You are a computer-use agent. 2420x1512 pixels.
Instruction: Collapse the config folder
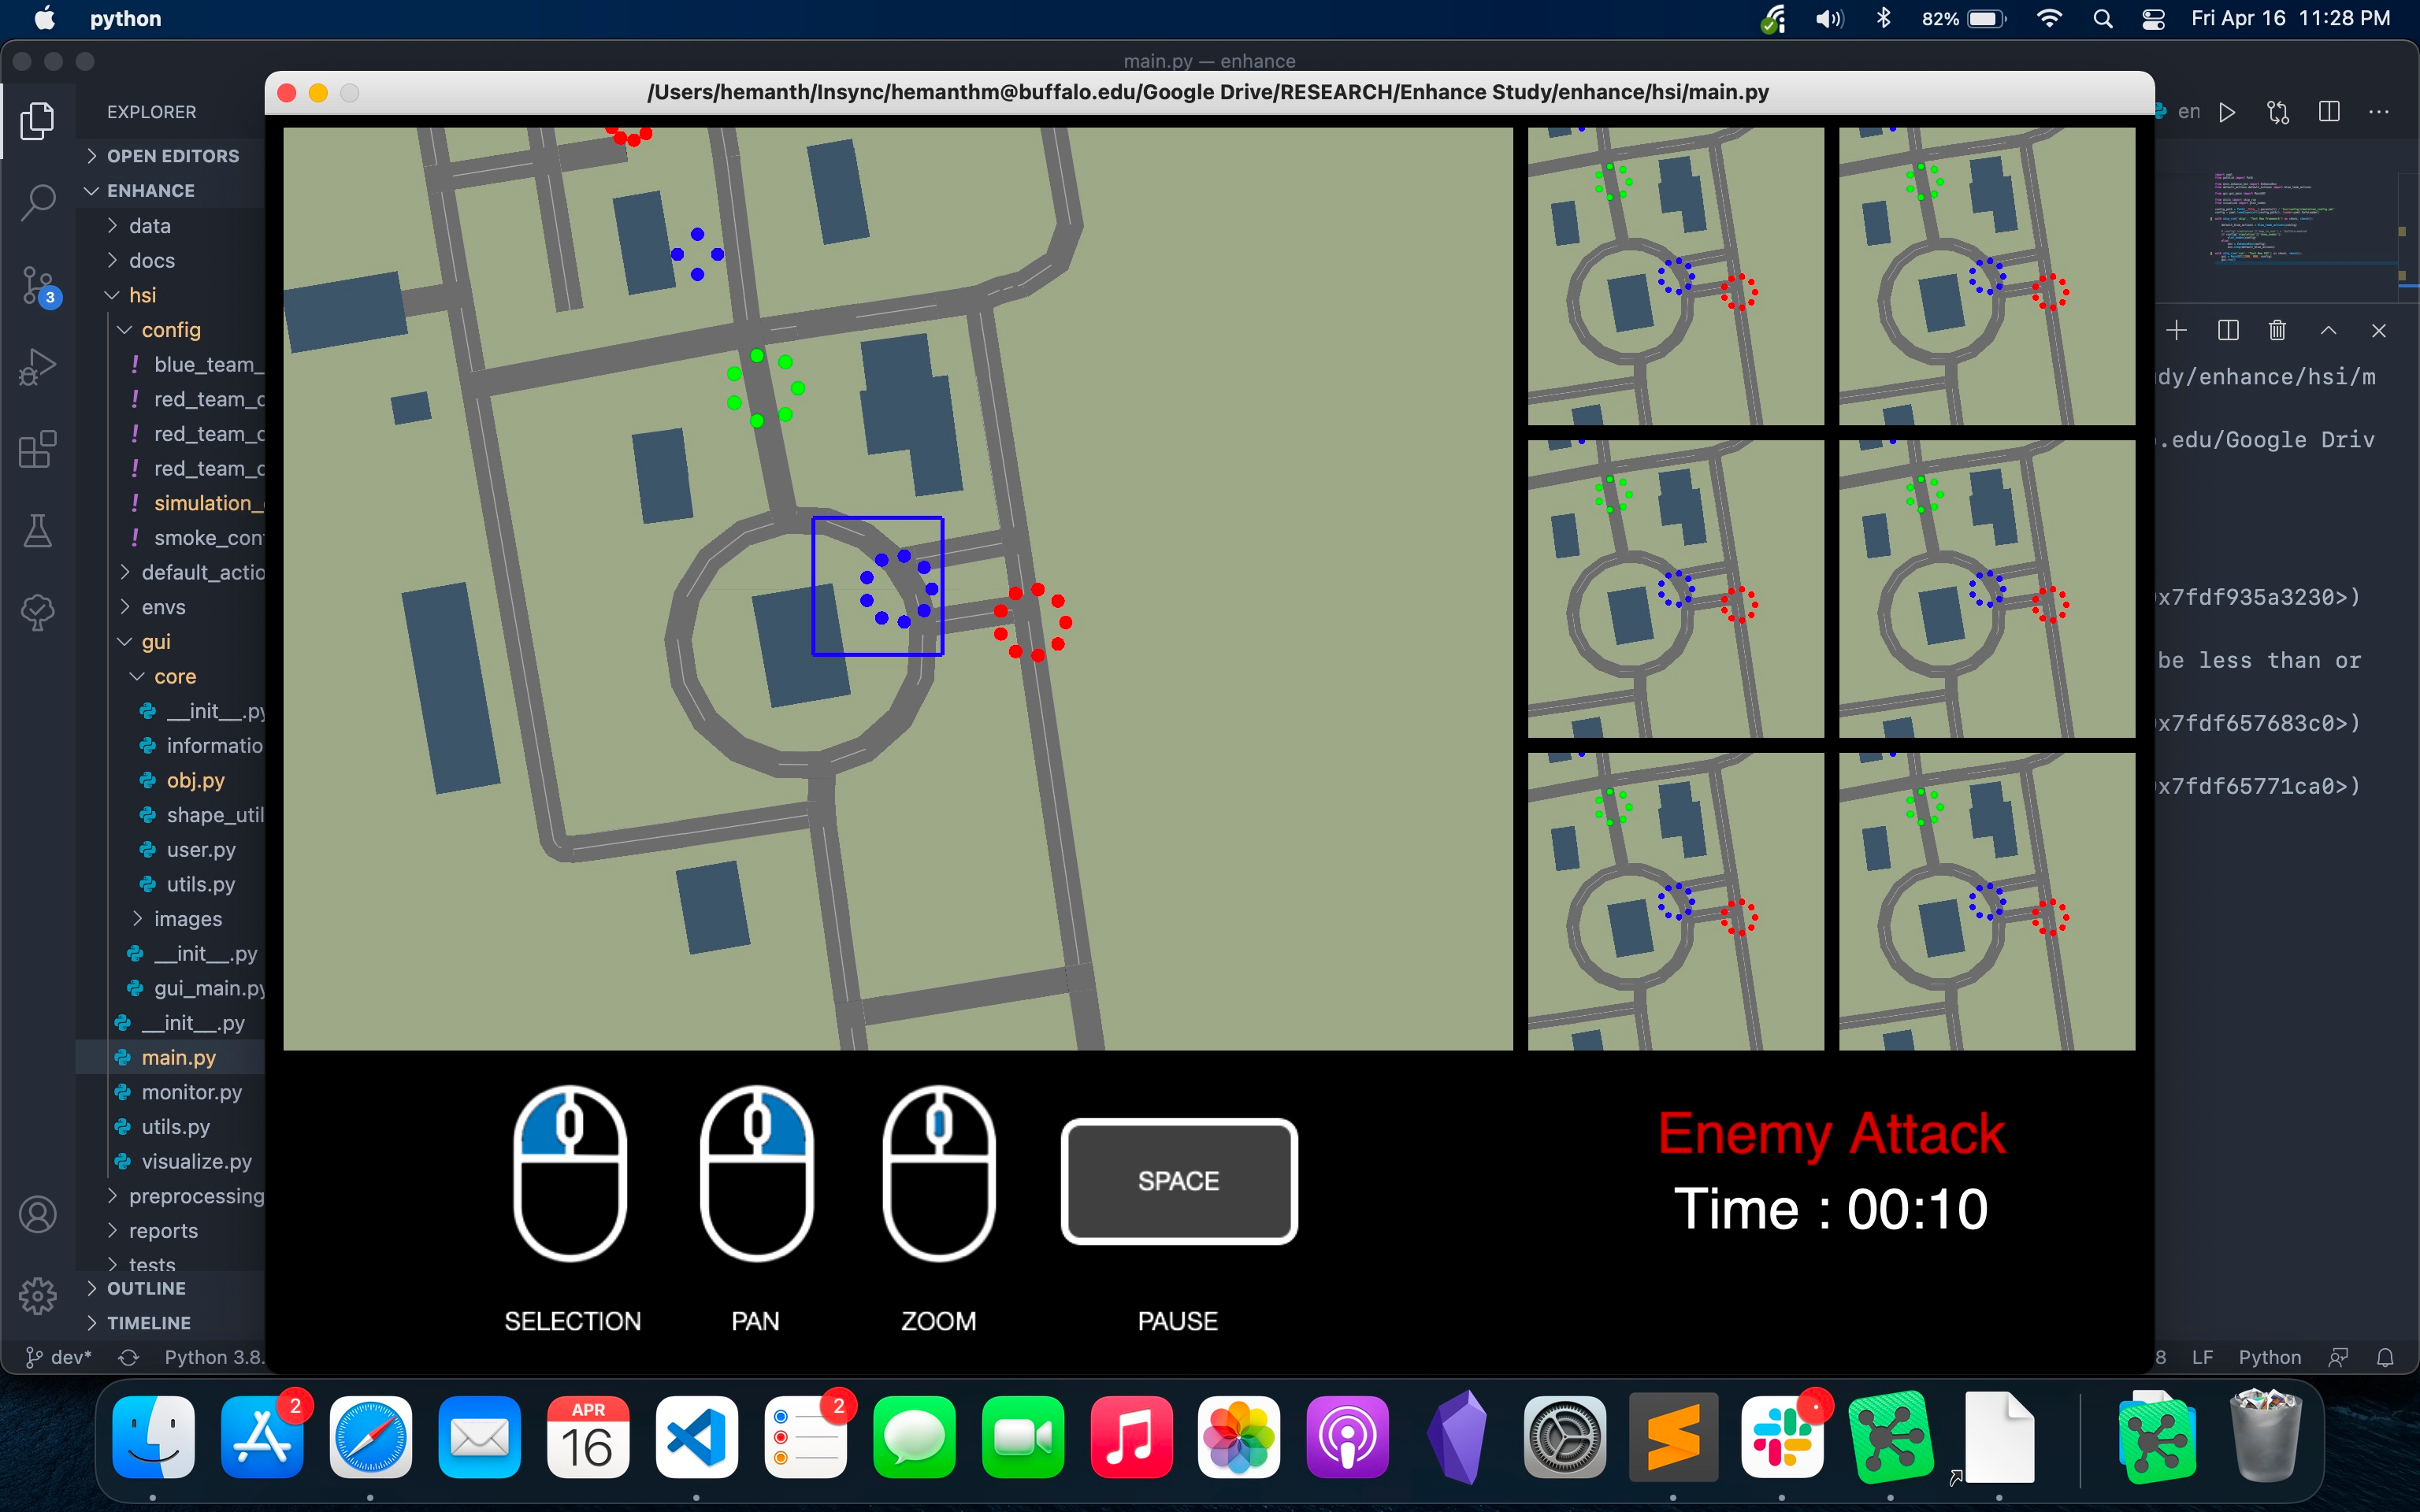coord(170,330)
